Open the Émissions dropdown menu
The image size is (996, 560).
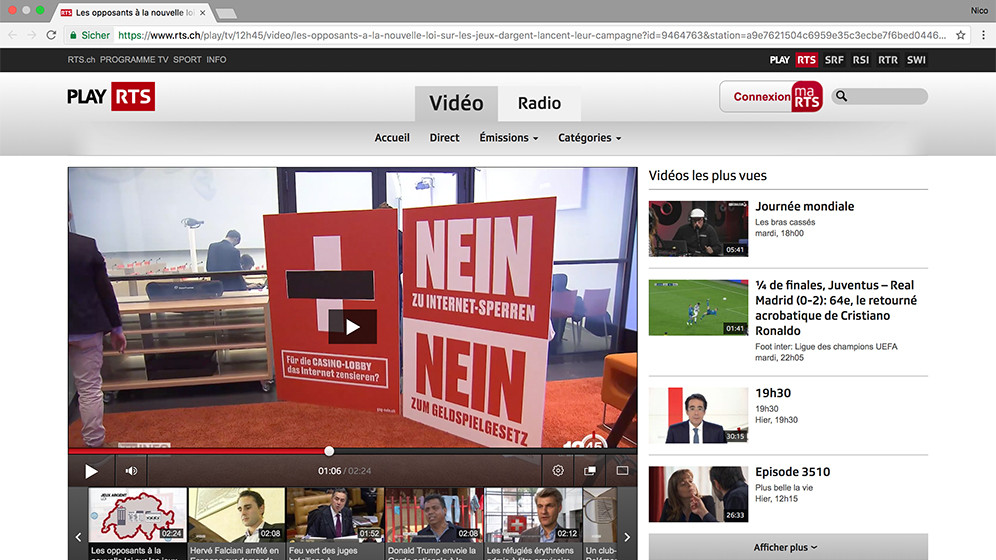point(509,138)
